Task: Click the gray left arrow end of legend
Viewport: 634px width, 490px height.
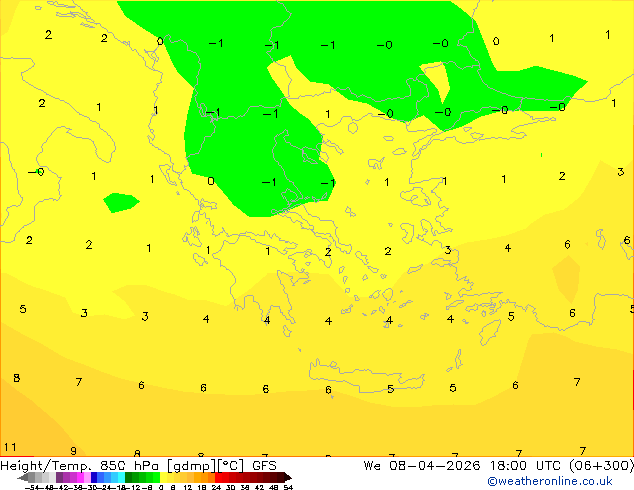Action: tap(23, 477)
